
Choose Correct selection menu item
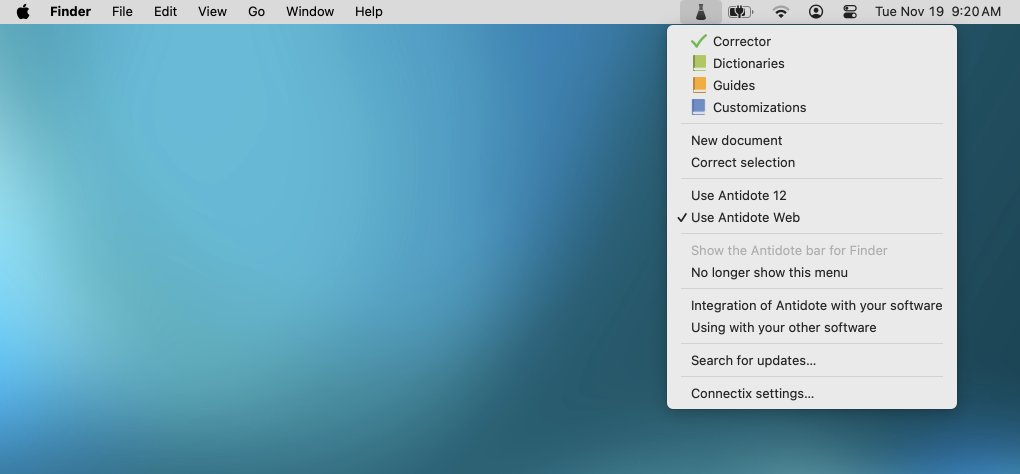click(743, 163)
